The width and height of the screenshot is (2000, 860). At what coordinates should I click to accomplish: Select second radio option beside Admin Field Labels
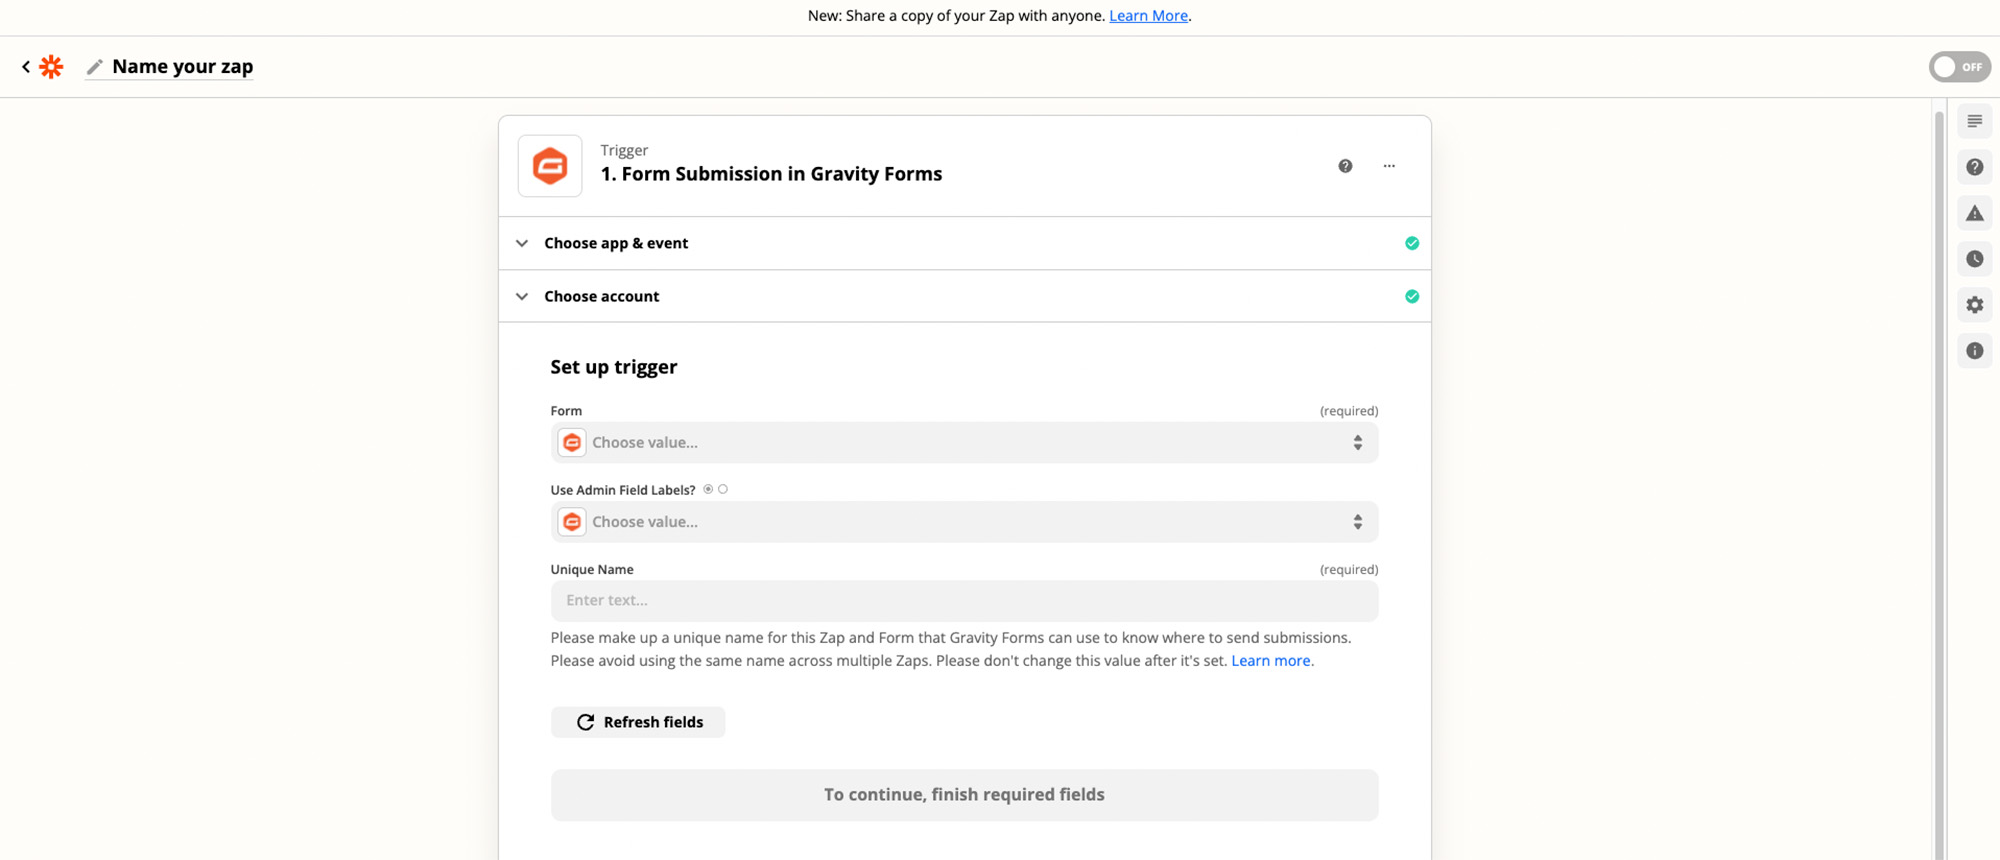tap(723, 489)
